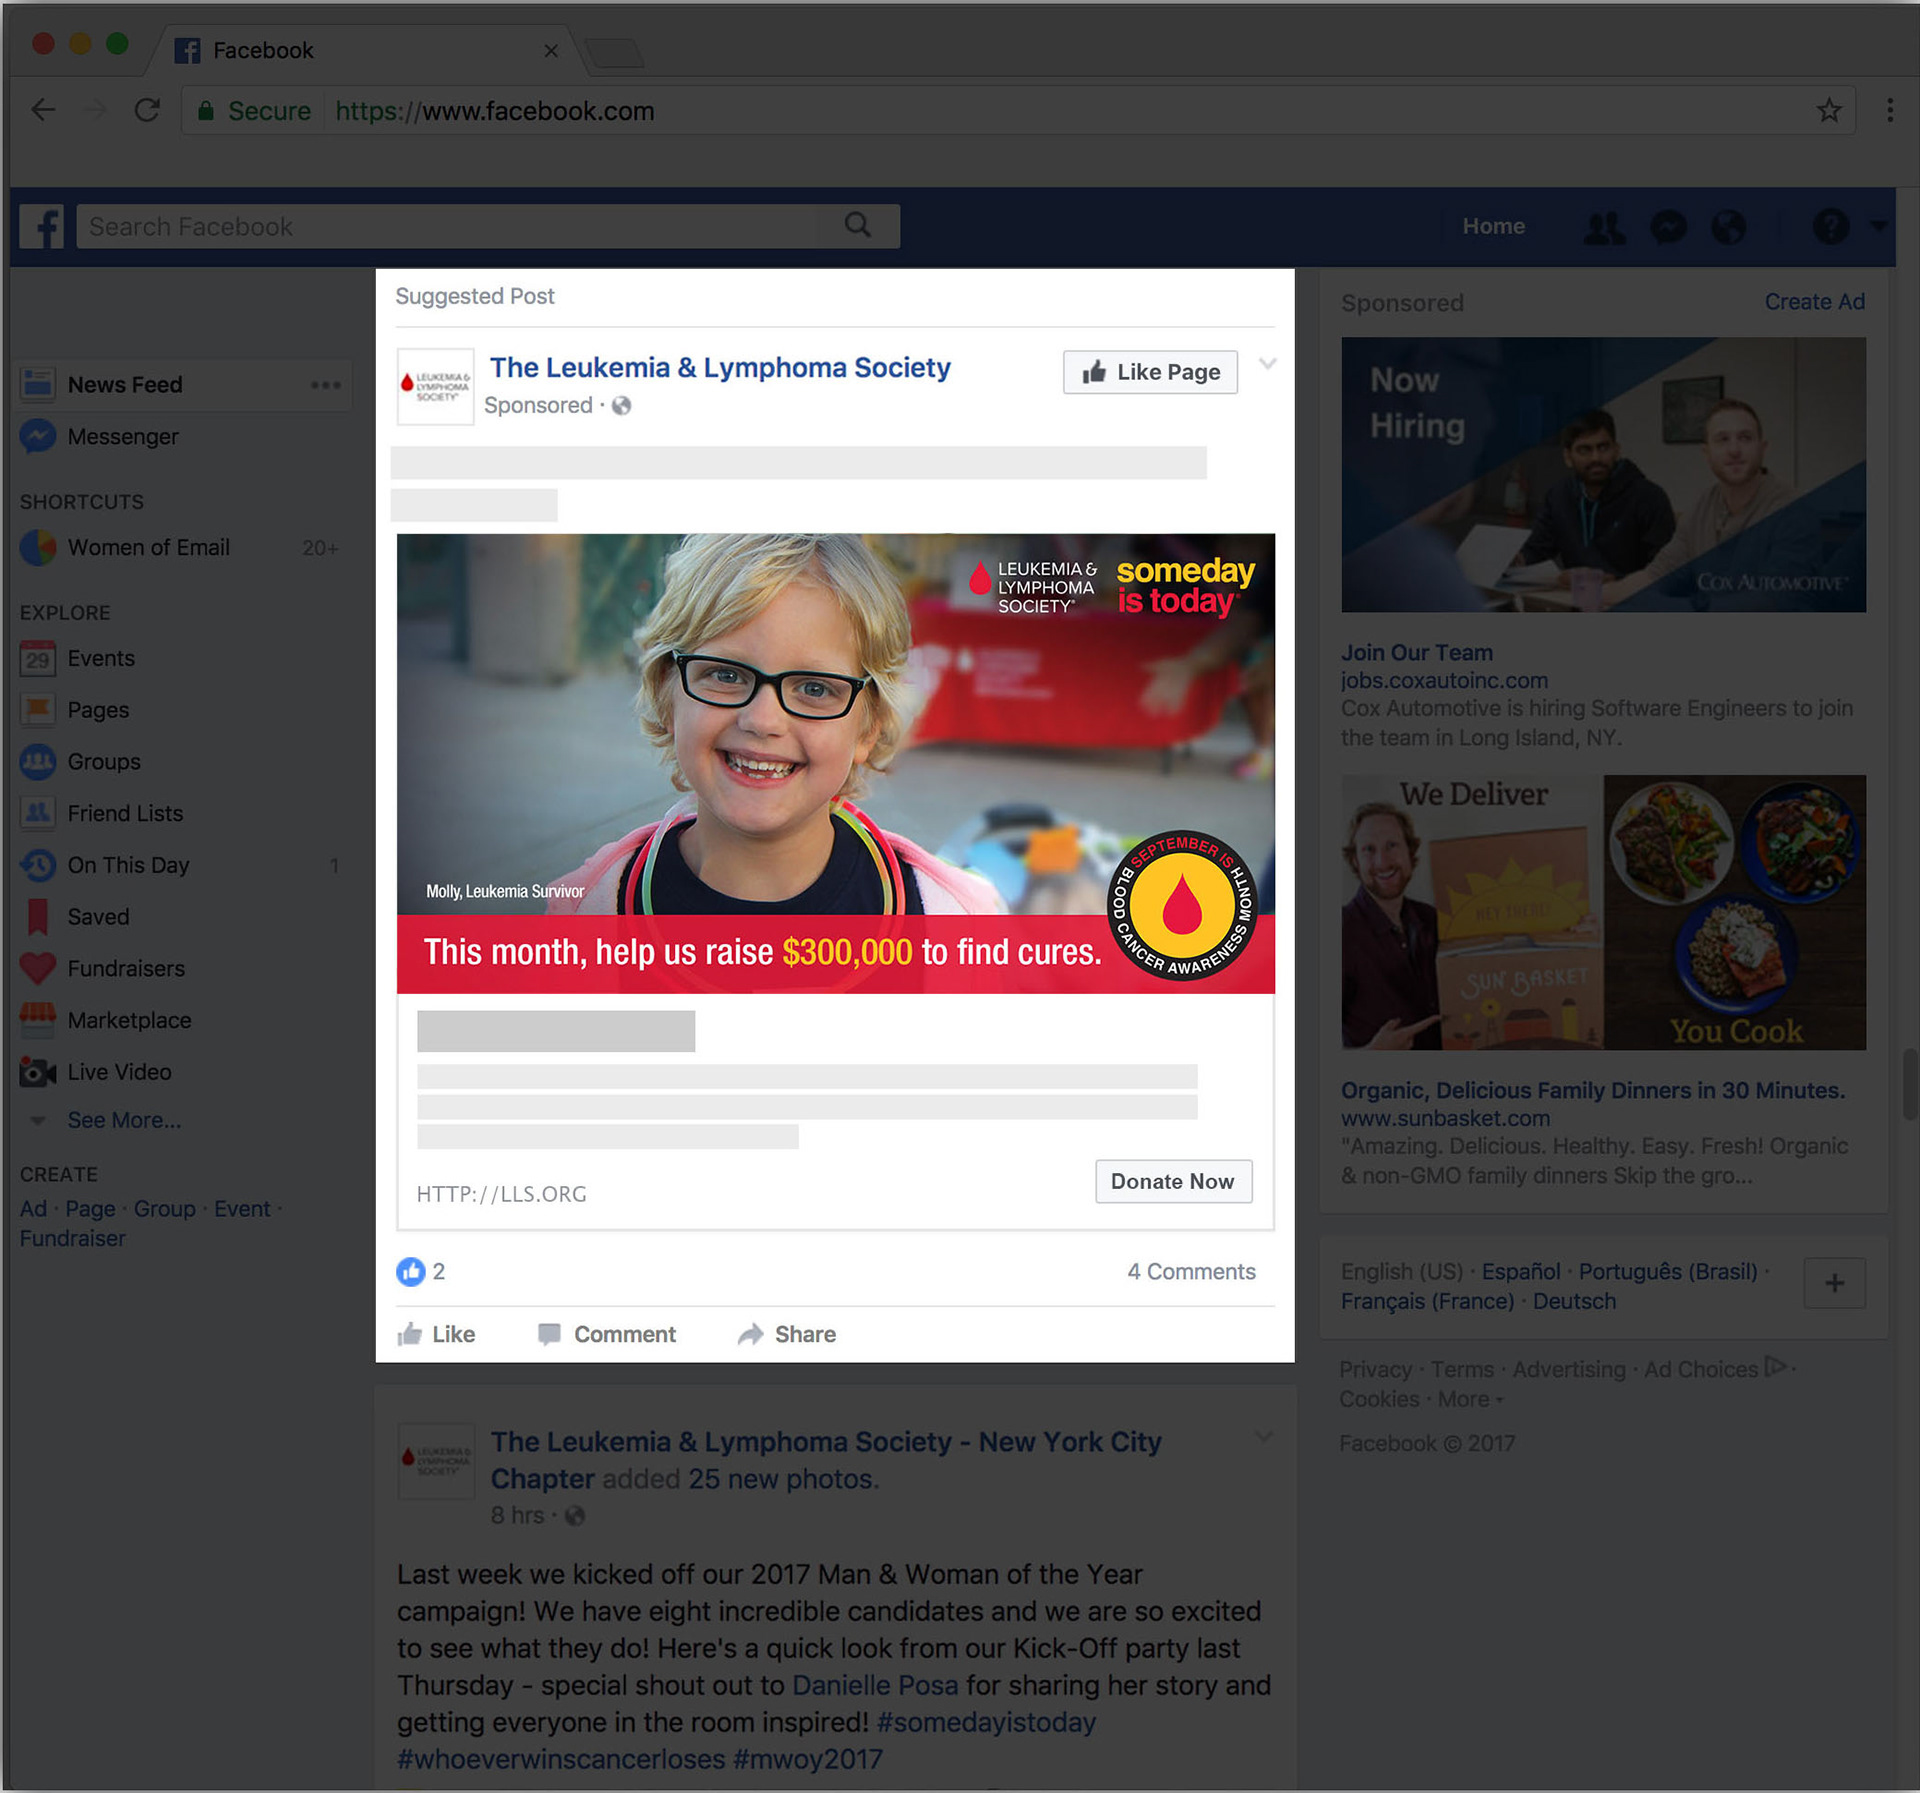Click the Facebook logo home icon
The height and width of the screenshot is (1793, 1920).
pos(41,227)
